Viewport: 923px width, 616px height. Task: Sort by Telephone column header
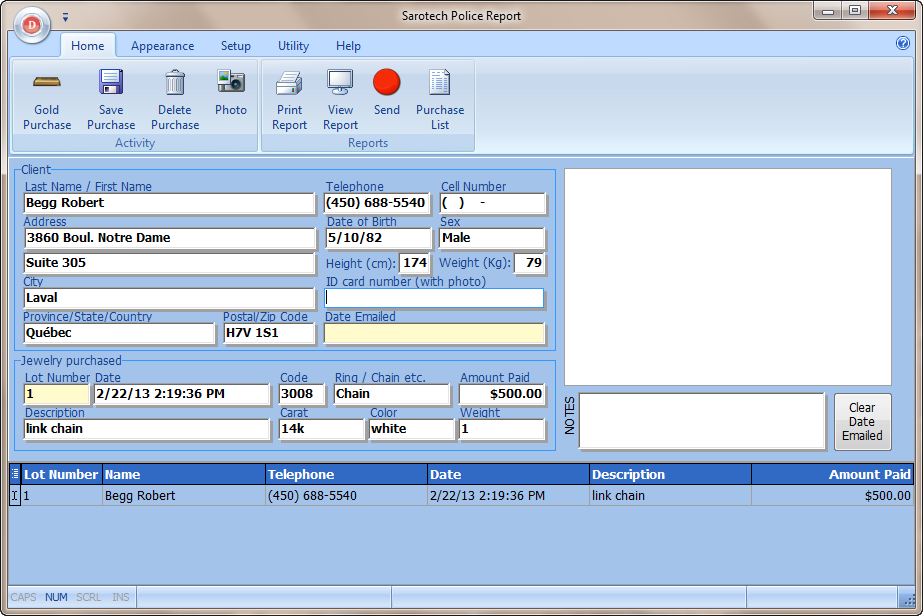pos(346,474)
